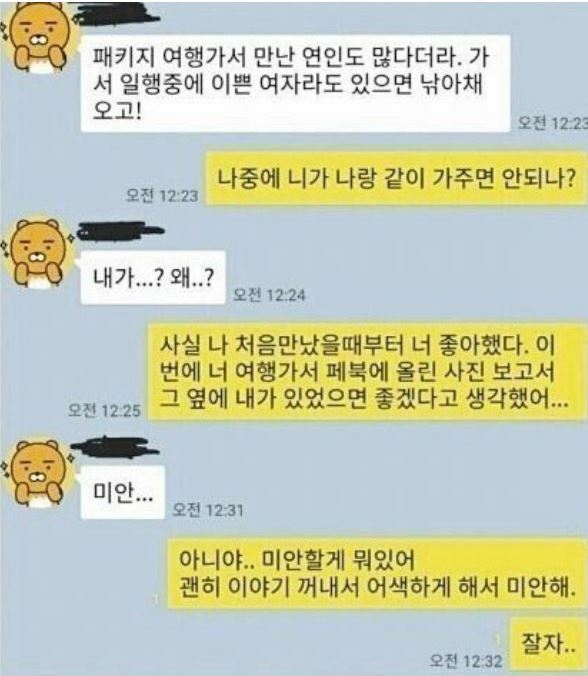Tap the white bubble '미안...'
The width and height of the screenshot is (588, 676).
pos(122,492)
